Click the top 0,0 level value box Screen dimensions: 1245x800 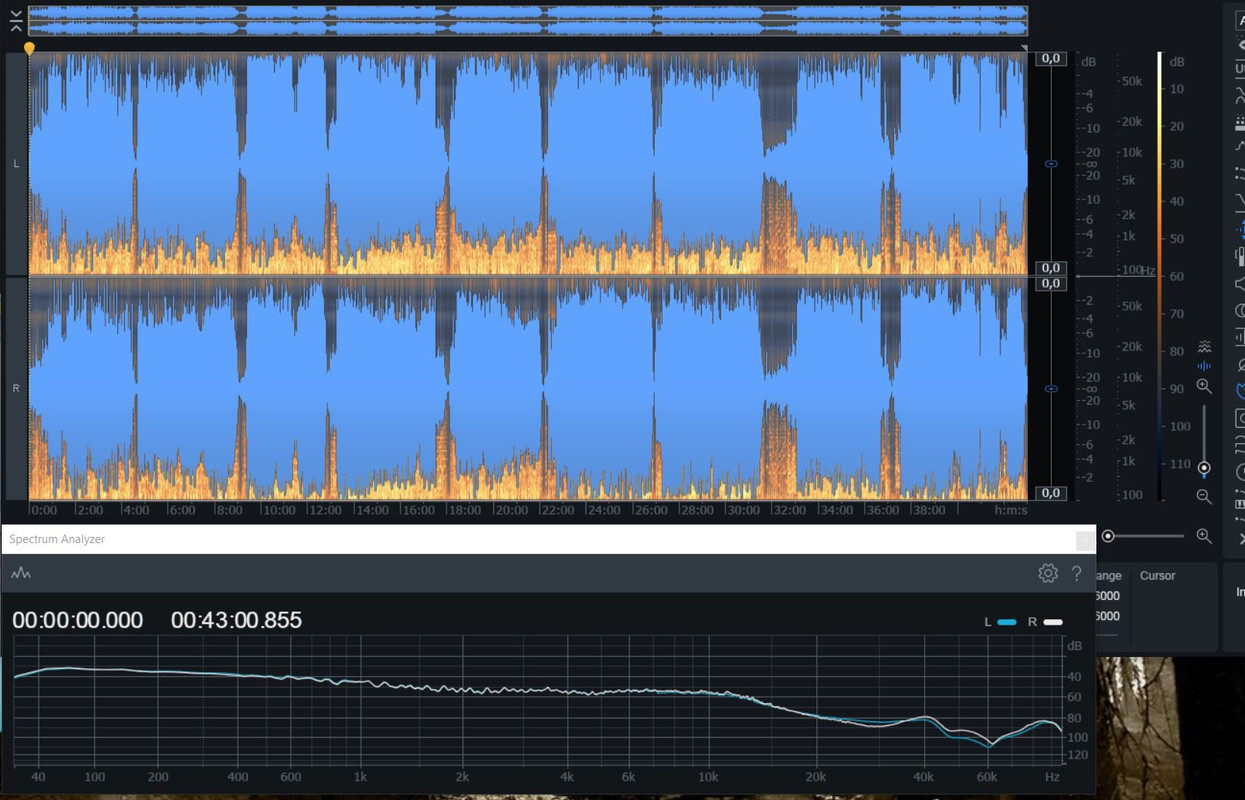tap(1051, 59)
